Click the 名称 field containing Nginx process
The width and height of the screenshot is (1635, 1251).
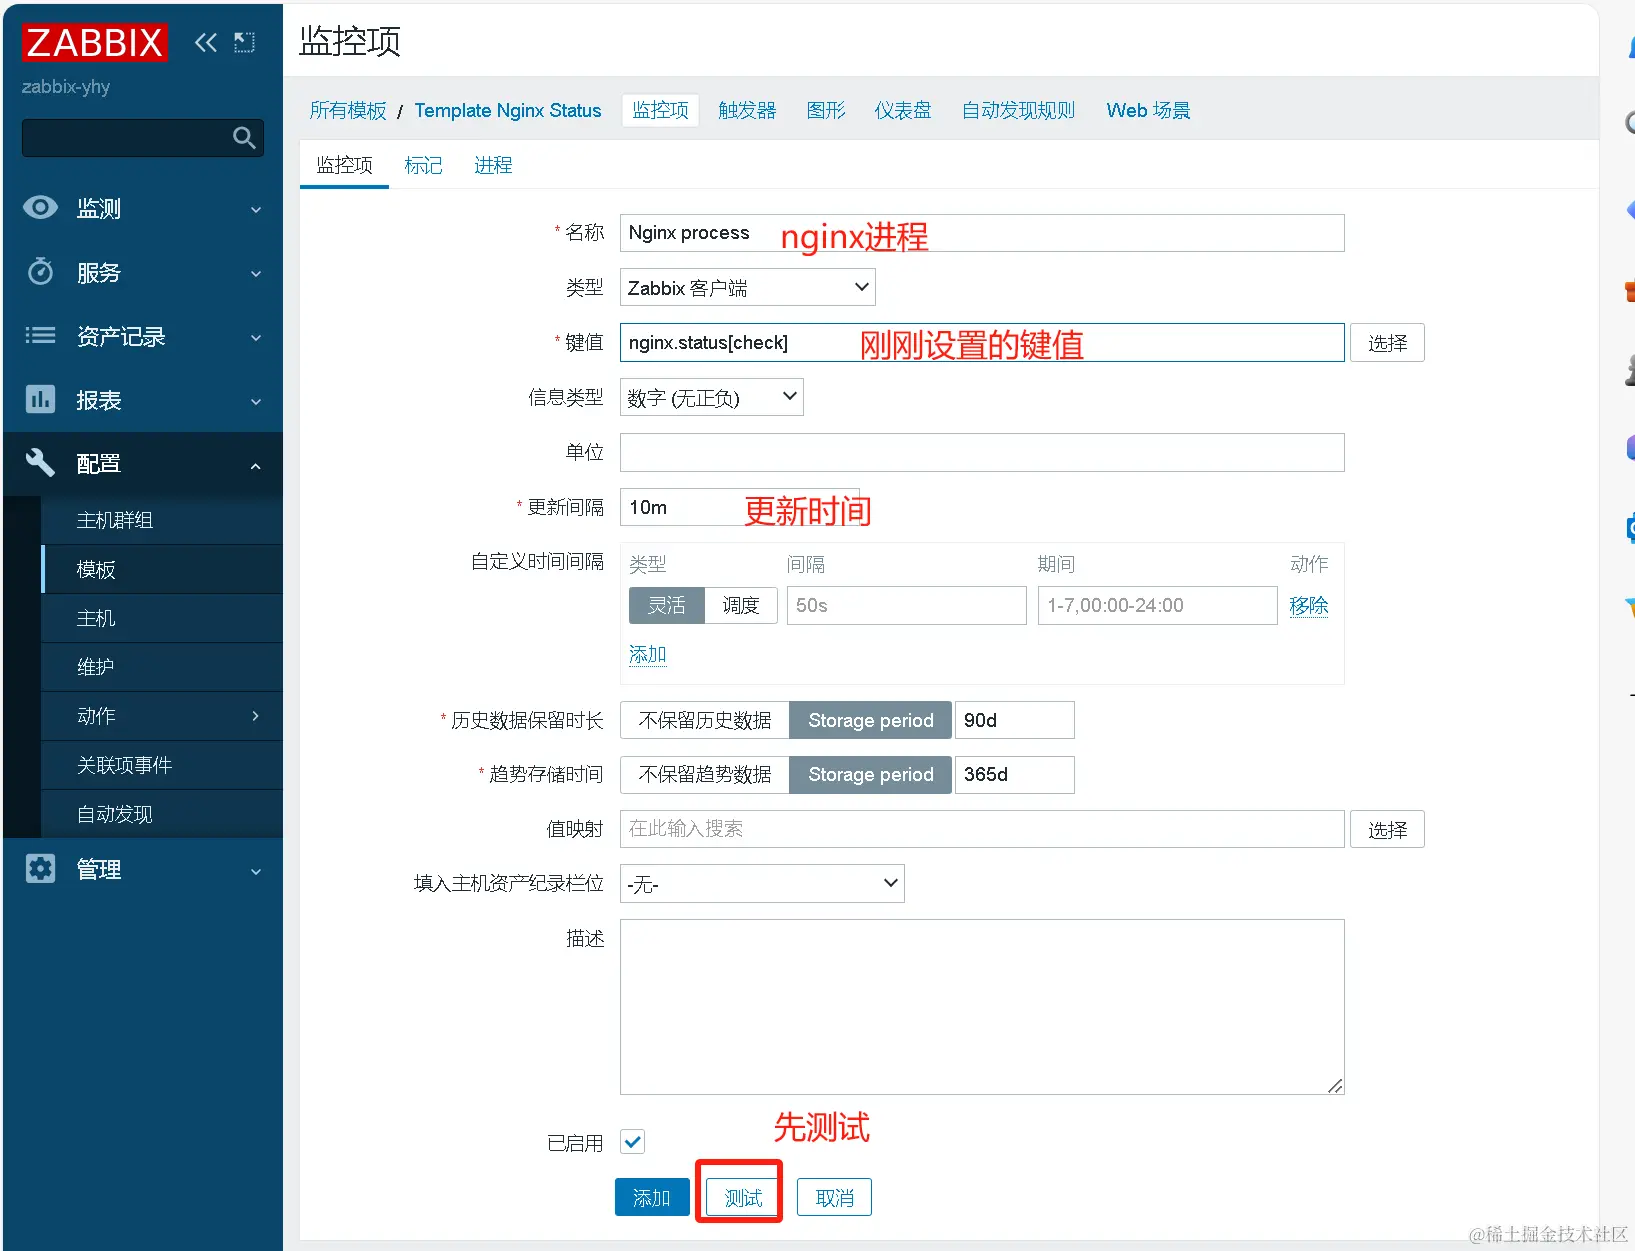982,233
